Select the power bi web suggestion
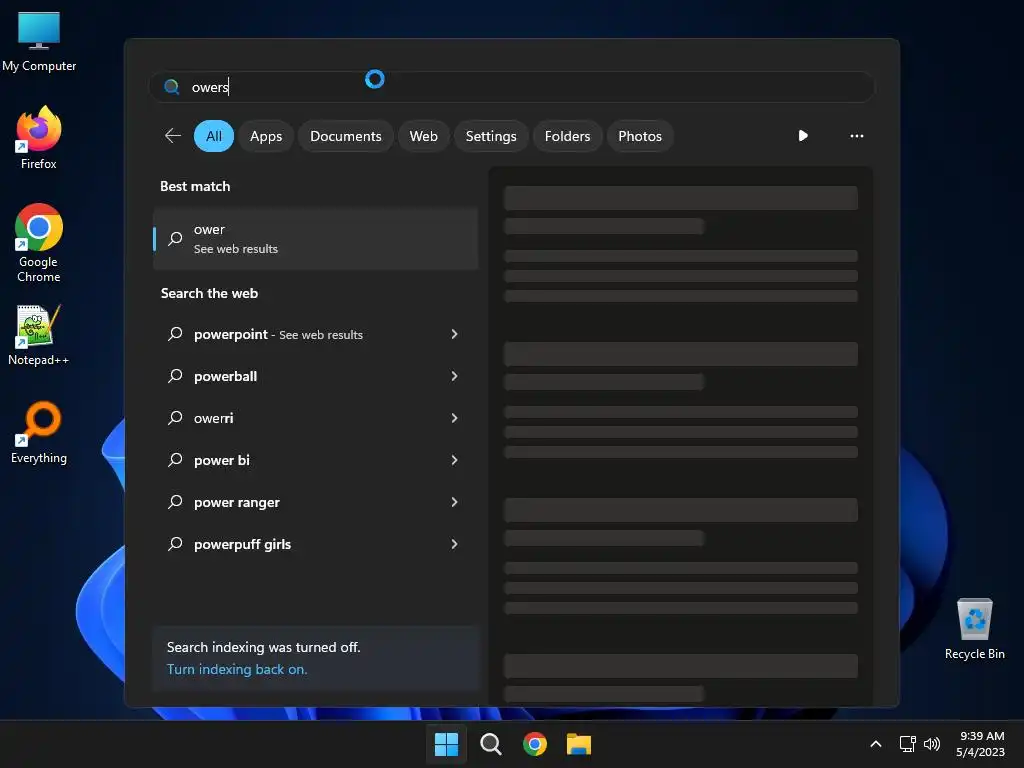 [x=315, y=460]
